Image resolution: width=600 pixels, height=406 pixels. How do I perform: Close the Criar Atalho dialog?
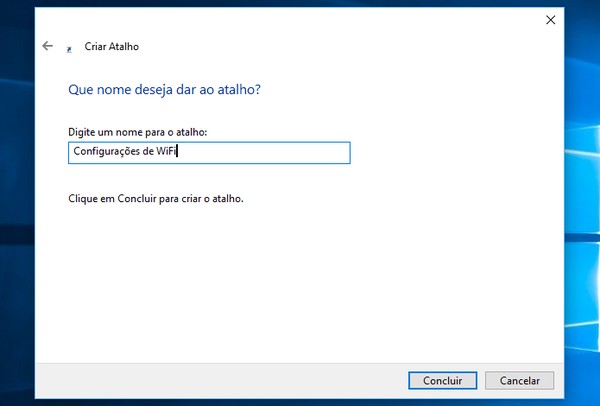pos(550,20)
